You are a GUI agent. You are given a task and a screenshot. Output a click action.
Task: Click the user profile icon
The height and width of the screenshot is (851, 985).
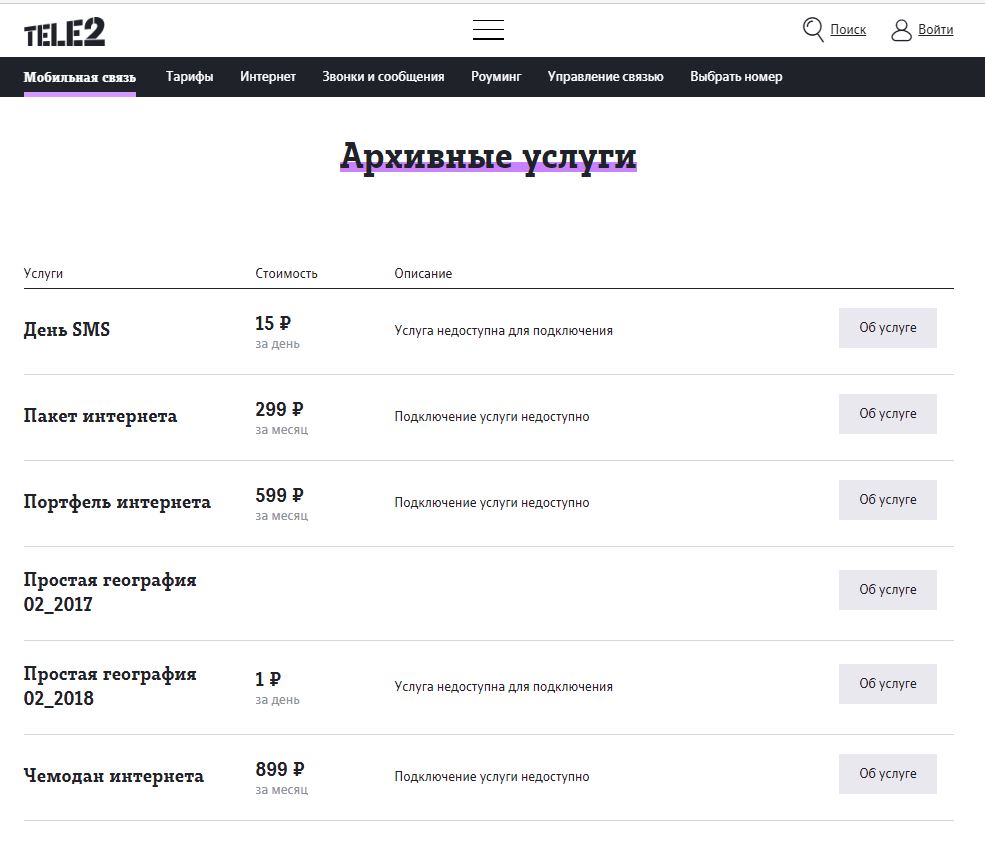click(901, 30)
